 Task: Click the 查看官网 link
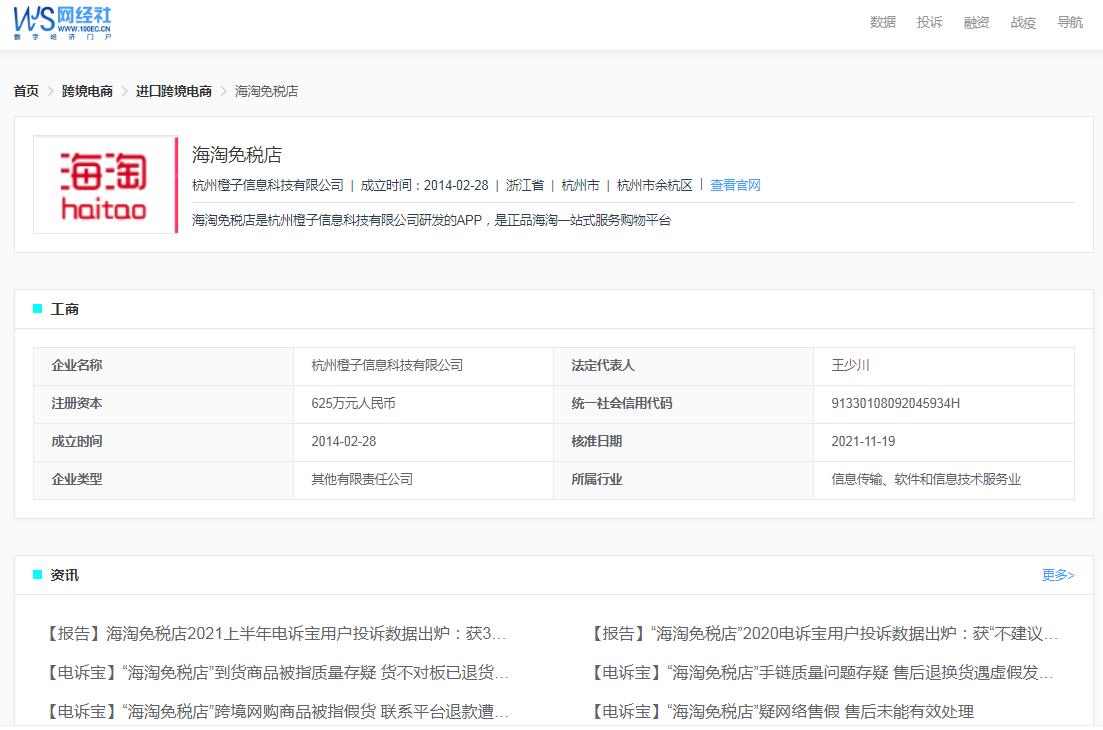735,185
